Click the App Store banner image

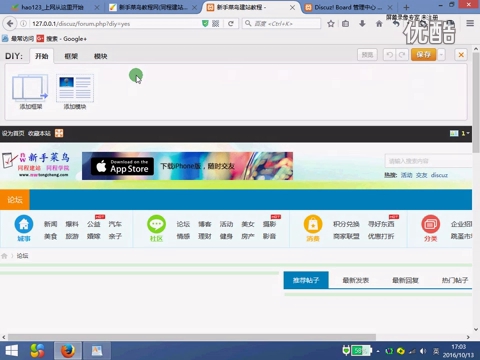tap(187, 166)
